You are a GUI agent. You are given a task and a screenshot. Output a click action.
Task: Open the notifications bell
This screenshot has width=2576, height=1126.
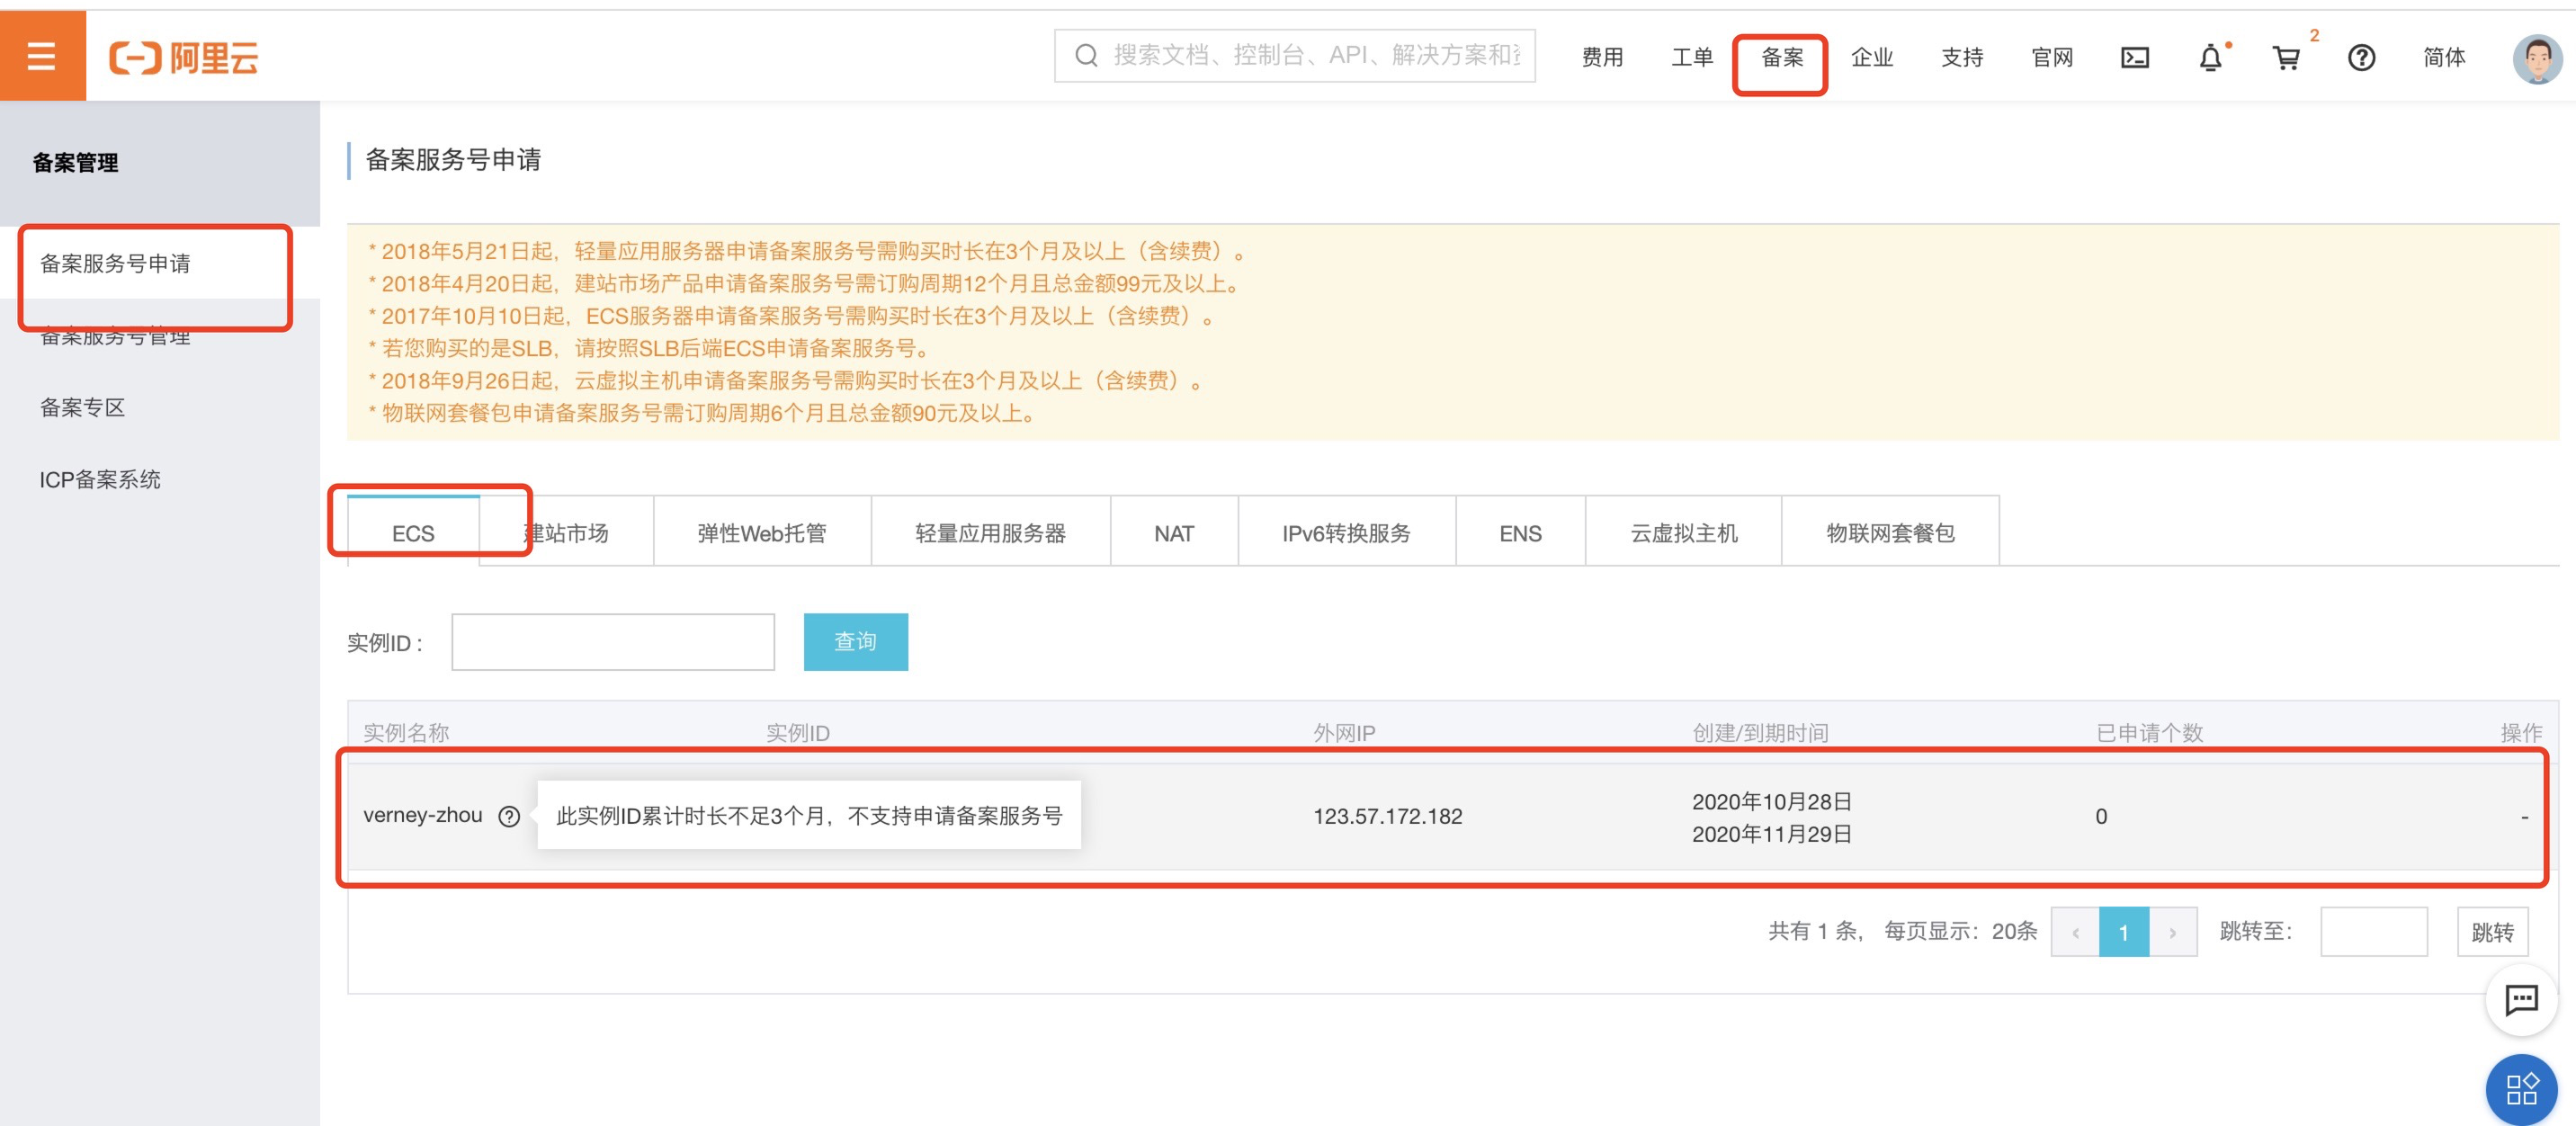point(2210,58)
